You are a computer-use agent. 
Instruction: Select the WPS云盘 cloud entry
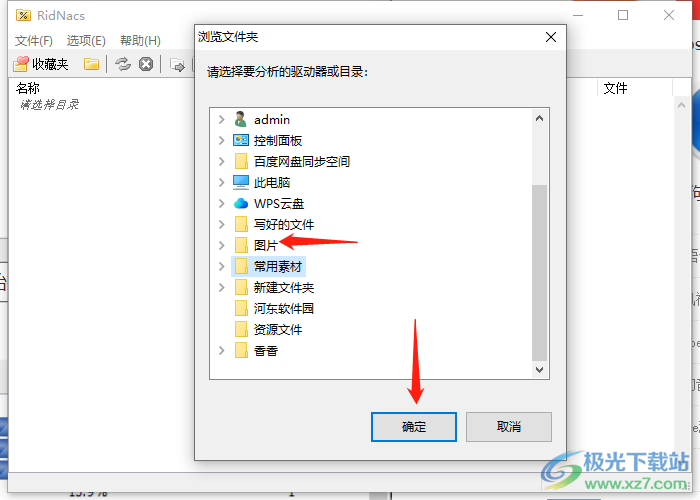point(279,204)
